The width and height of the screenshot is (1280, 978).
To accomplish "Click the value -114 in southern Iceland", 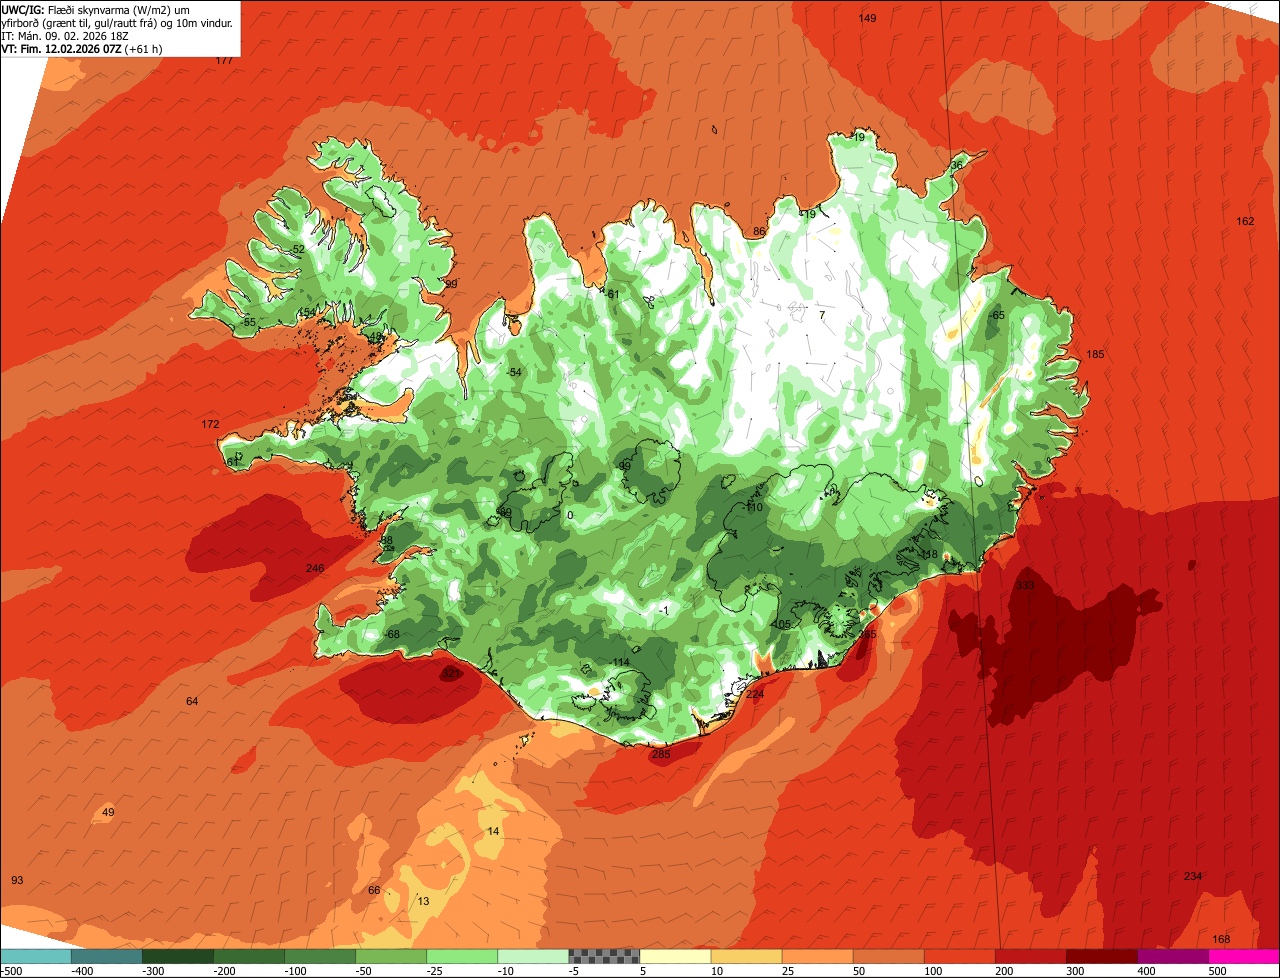I will [x=620, y=662].
